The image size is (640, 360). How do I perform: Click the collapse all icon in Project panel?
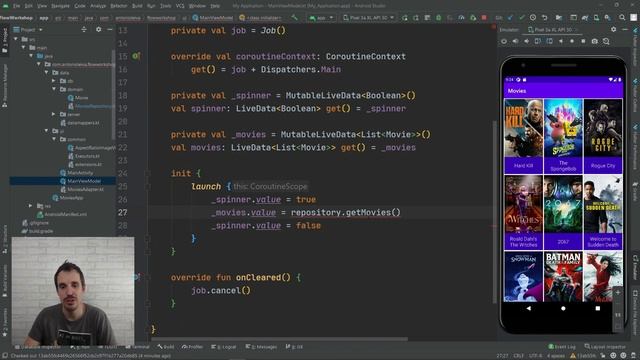pyautogui.click(x=84, y=29)
